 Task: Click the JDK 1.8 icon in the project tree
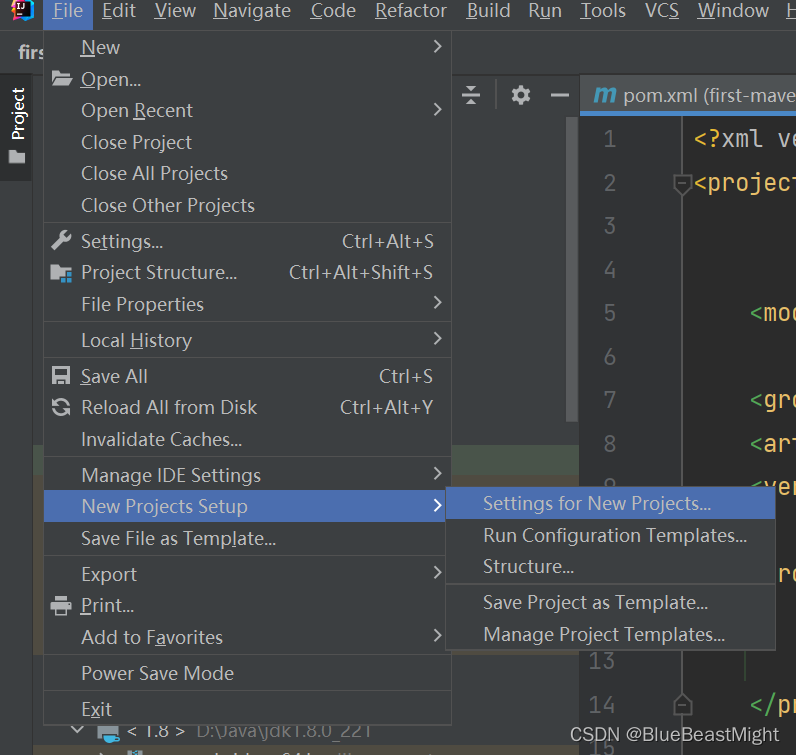click(108, 733)
